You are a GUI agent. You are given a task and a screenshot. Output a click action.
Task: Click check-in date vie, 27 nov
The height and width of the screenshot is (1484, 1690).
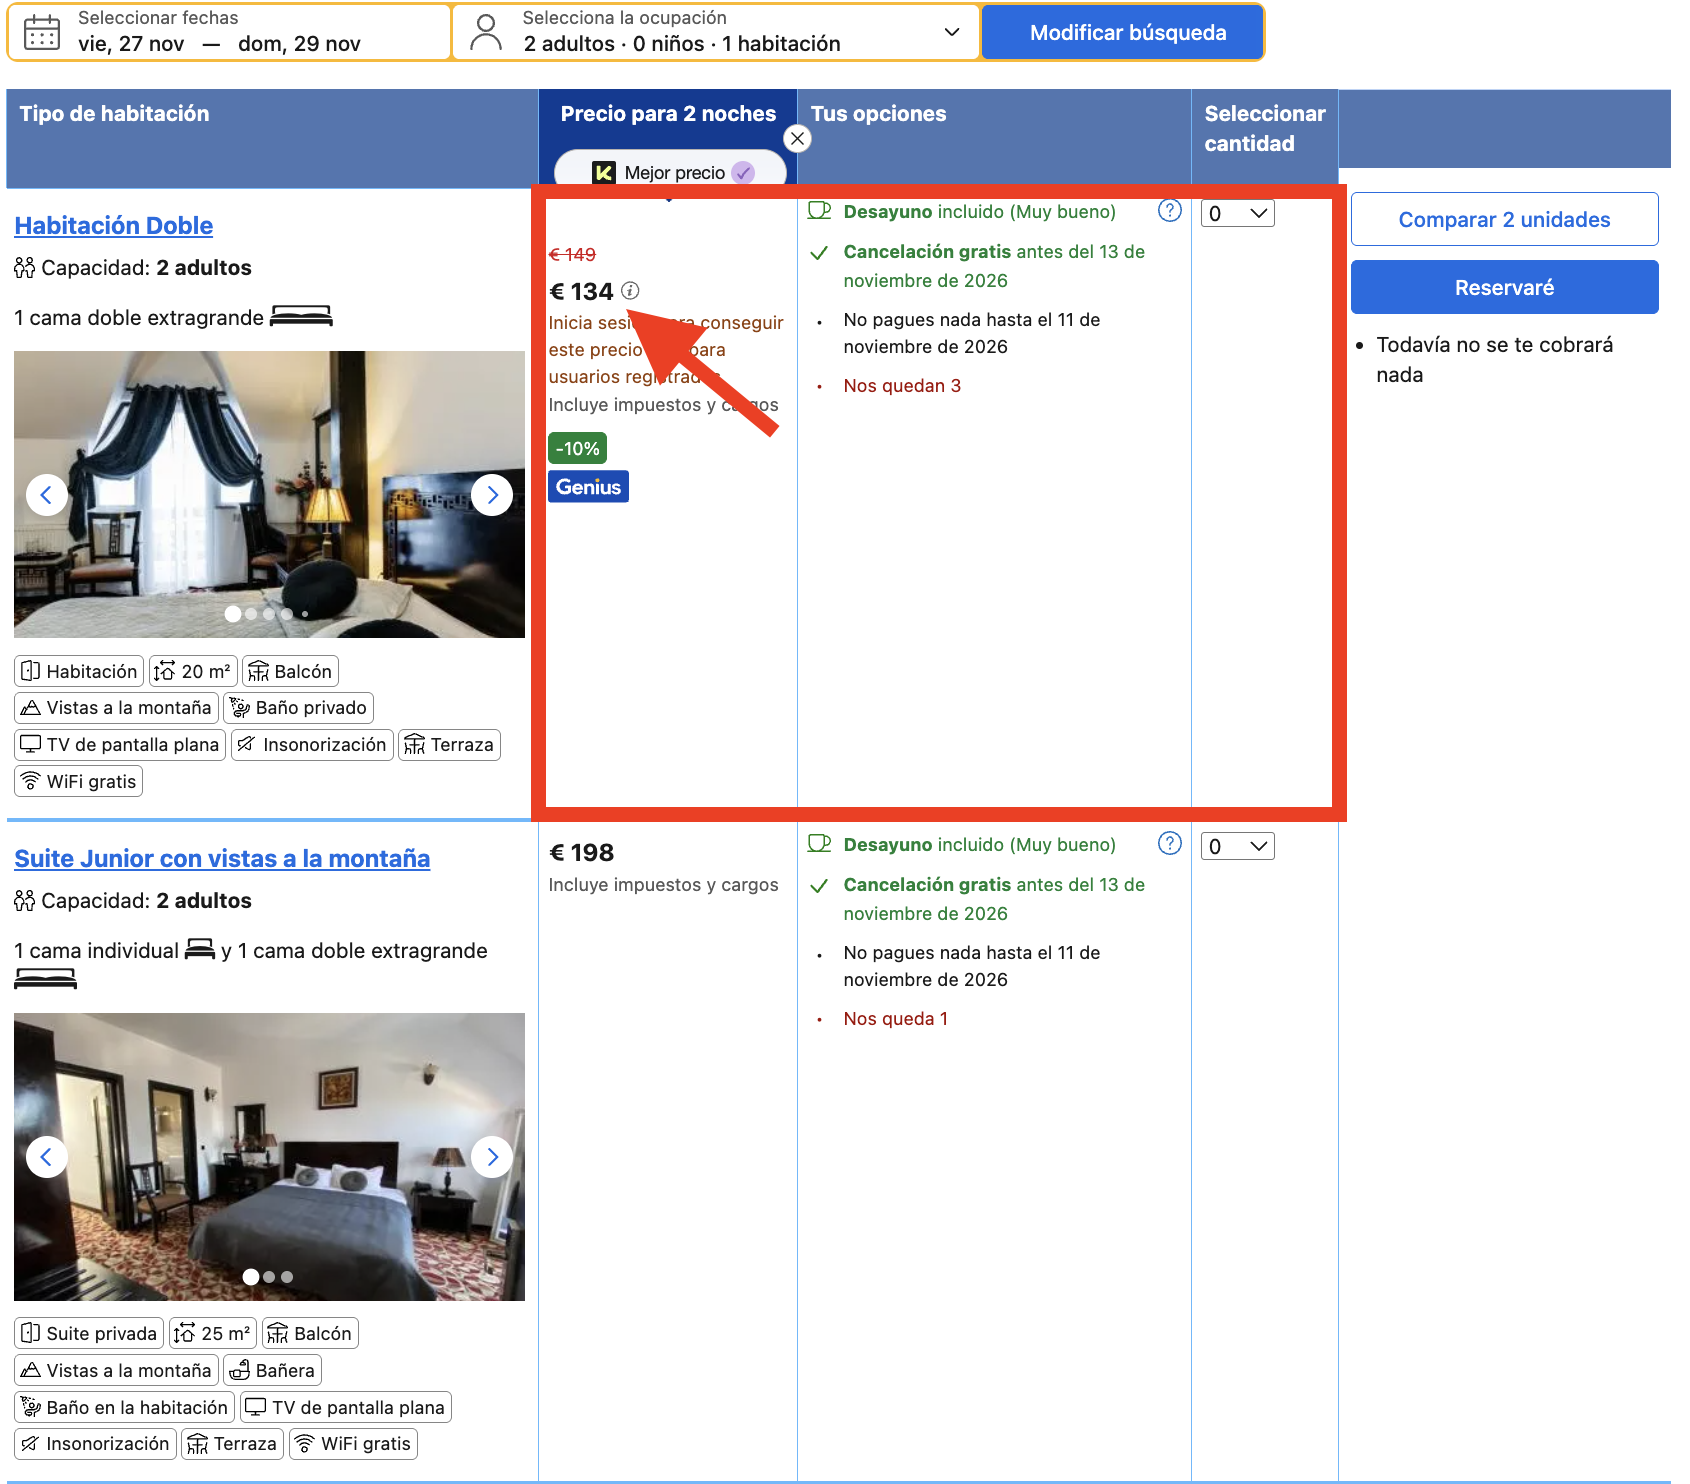(131, 44)
